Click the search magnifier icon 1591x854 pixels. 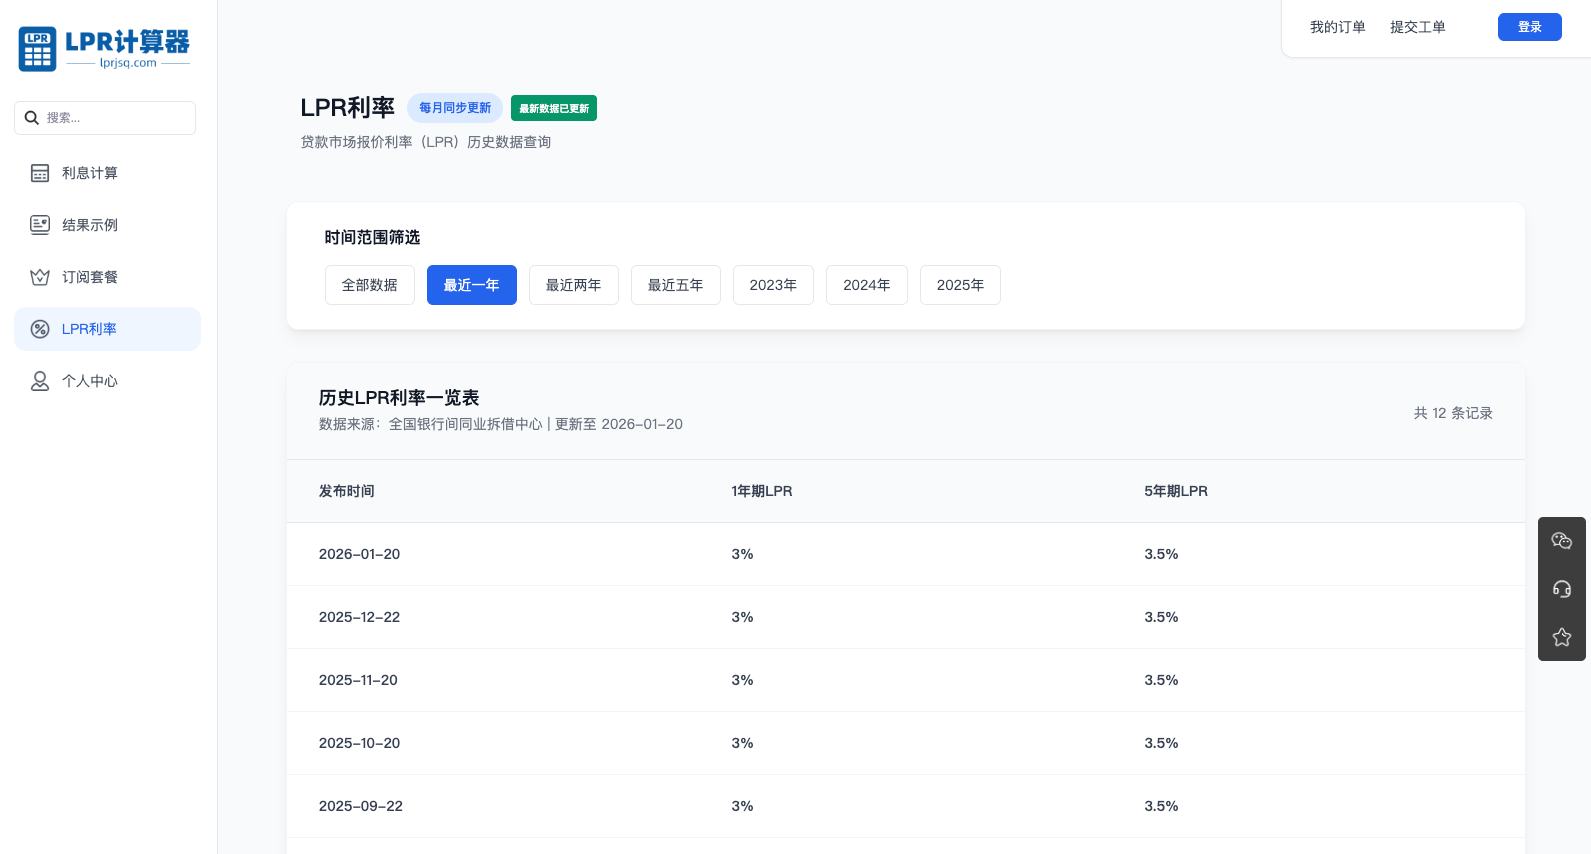[x=32, y=118]
